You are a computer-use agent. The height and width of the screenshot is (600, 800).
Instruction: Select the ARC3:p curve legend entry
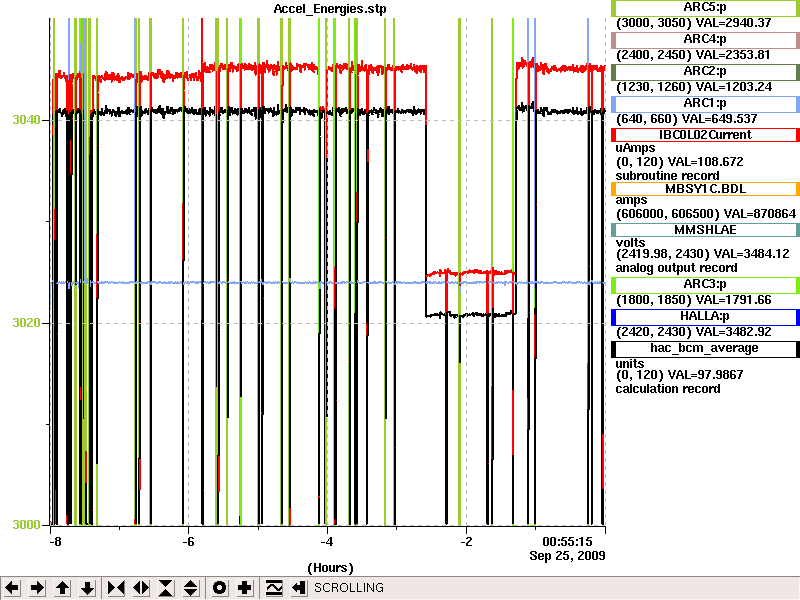[705, 285]
